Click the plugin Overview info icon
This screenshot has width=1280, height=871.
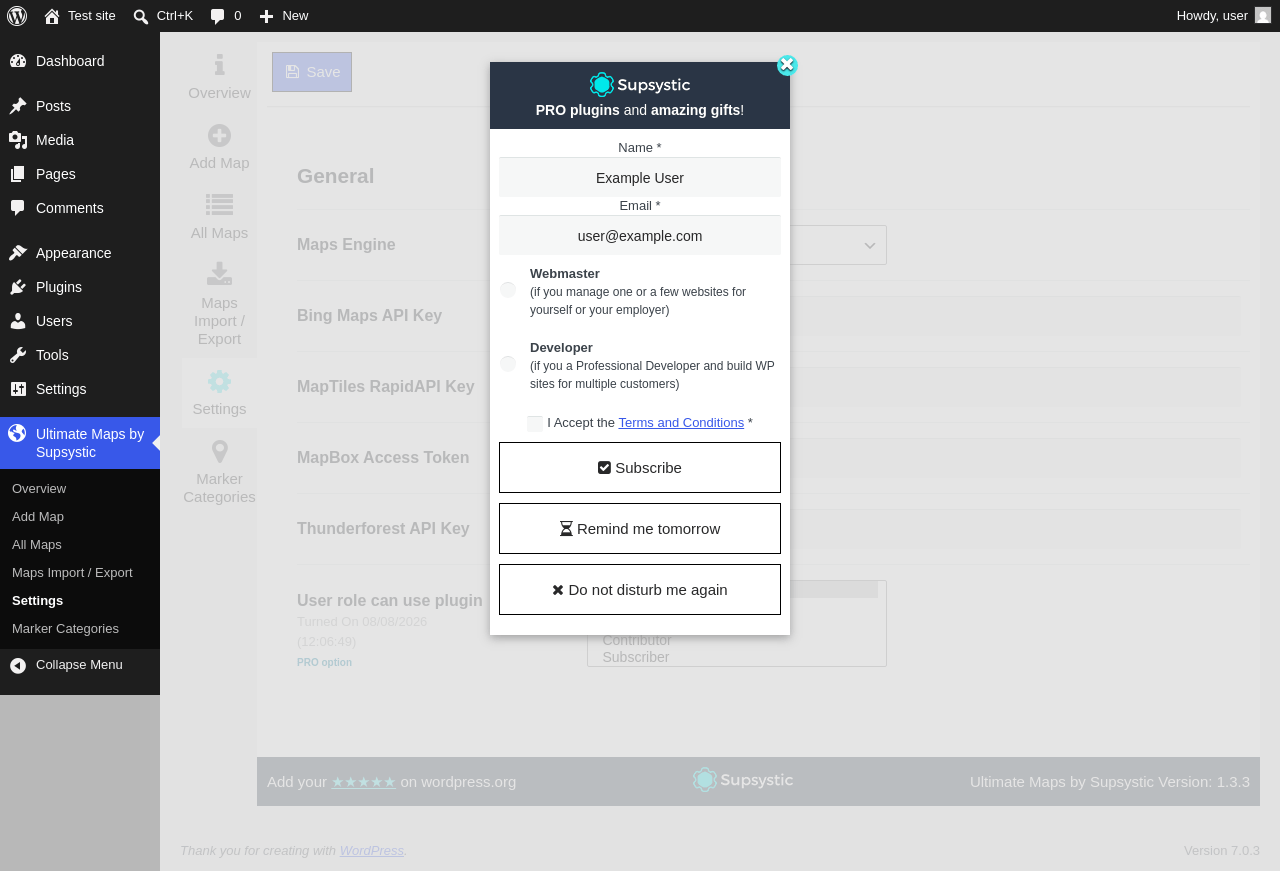click(220, 65)
